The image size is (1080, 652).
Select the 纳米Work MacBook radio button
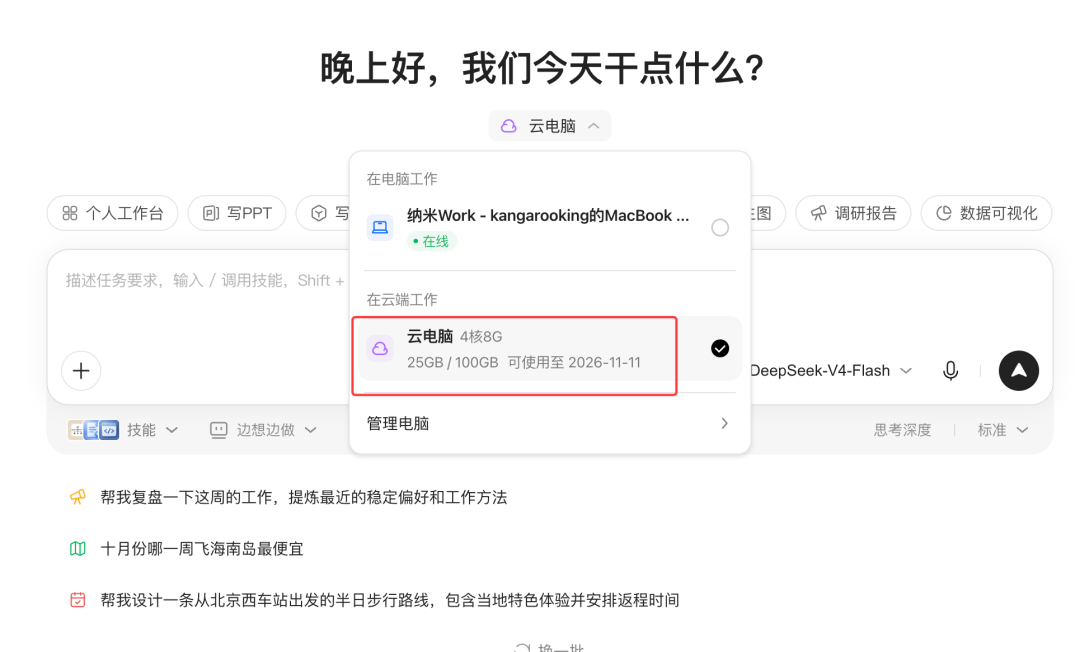click(x=720, y=227)
